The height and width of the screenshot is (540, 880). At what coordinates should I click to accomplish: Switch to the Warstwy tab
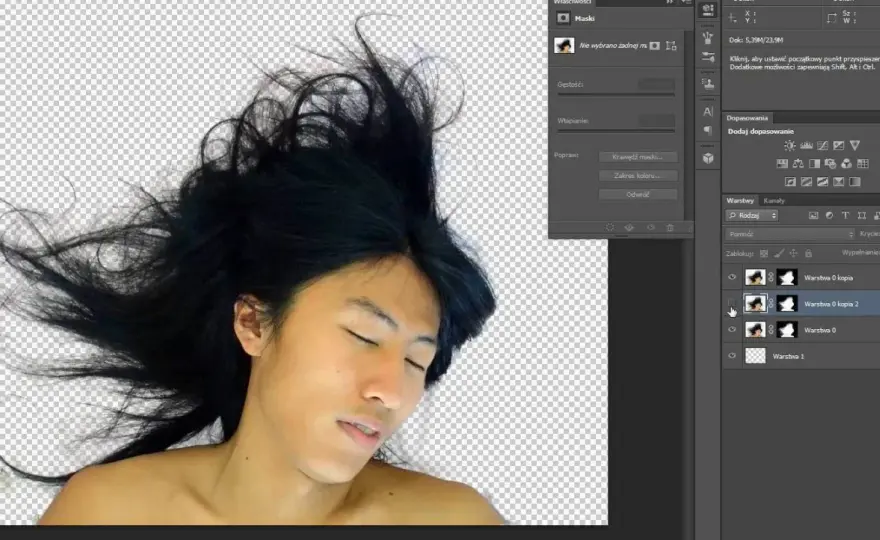740,200
